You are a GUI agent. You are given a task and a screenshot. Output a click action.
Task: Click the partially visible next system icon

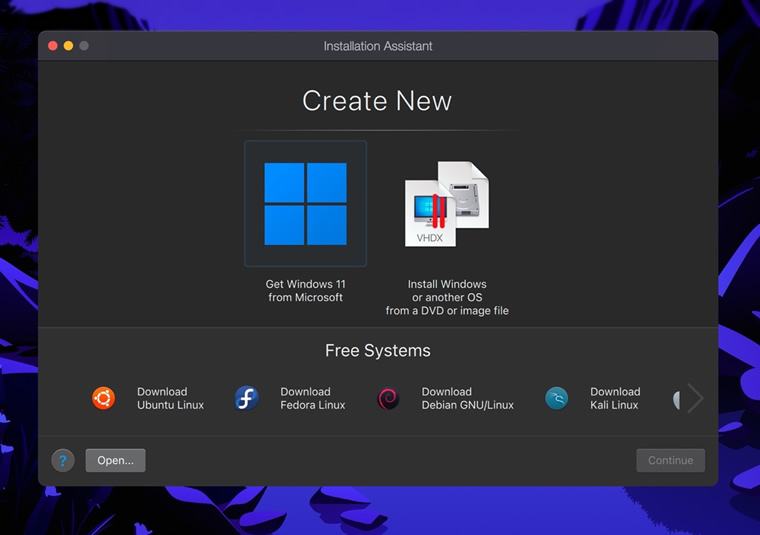tap(677, 400)
